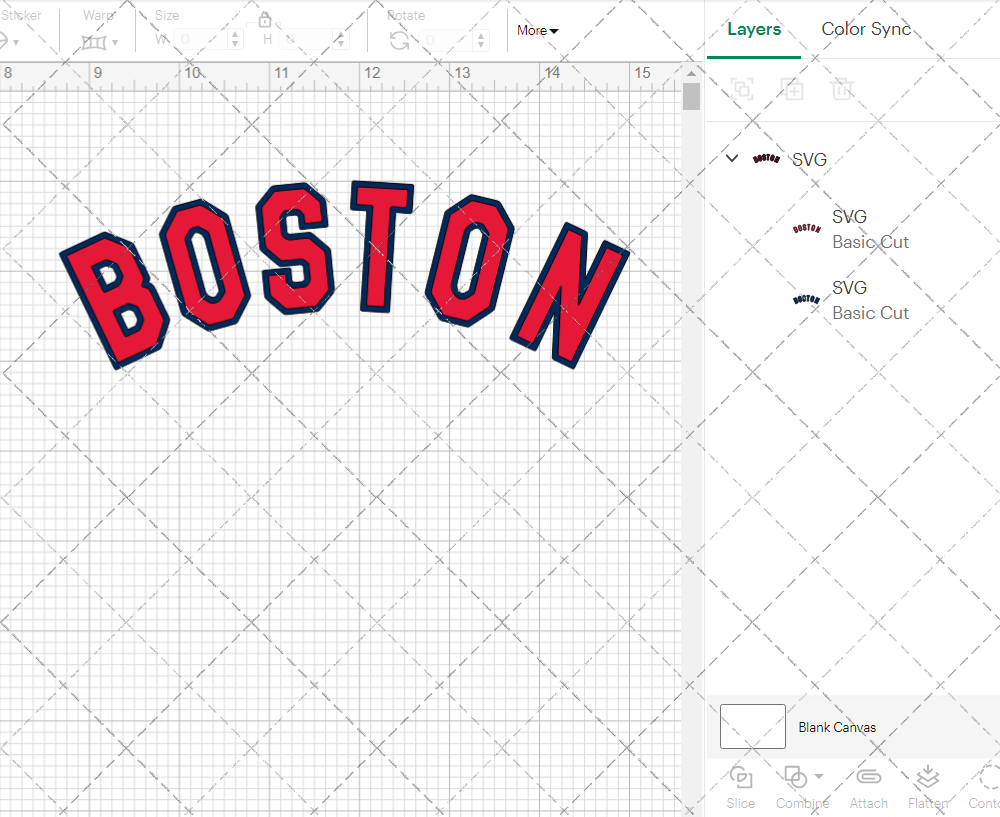This screenshot has width=1000, height=817.
Task: Toggle the size aspect ratio lock
Action: 265,21
